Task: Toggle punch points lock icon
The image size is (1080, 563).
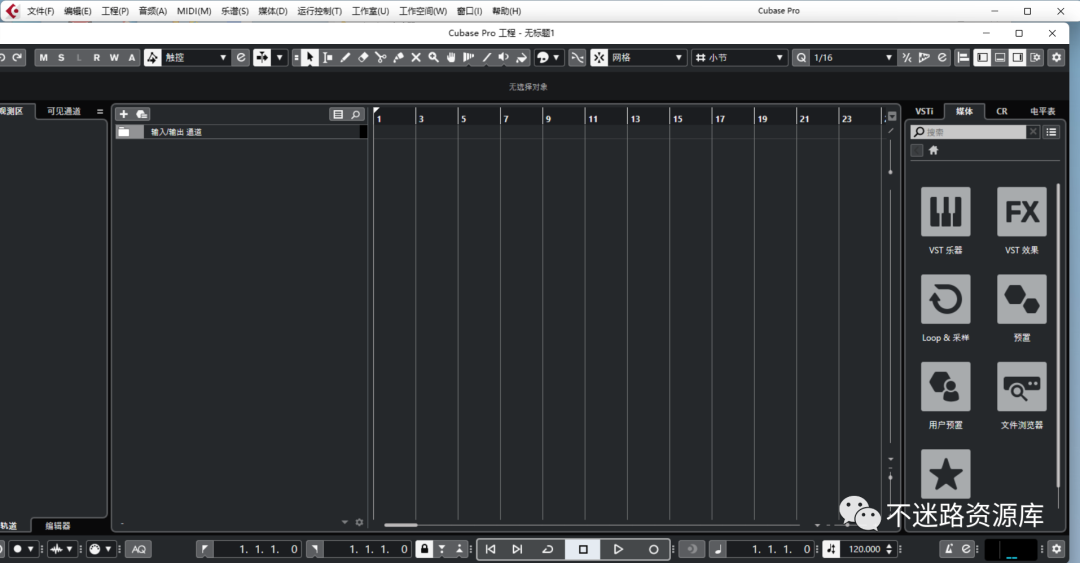Action: pos(424,549)
